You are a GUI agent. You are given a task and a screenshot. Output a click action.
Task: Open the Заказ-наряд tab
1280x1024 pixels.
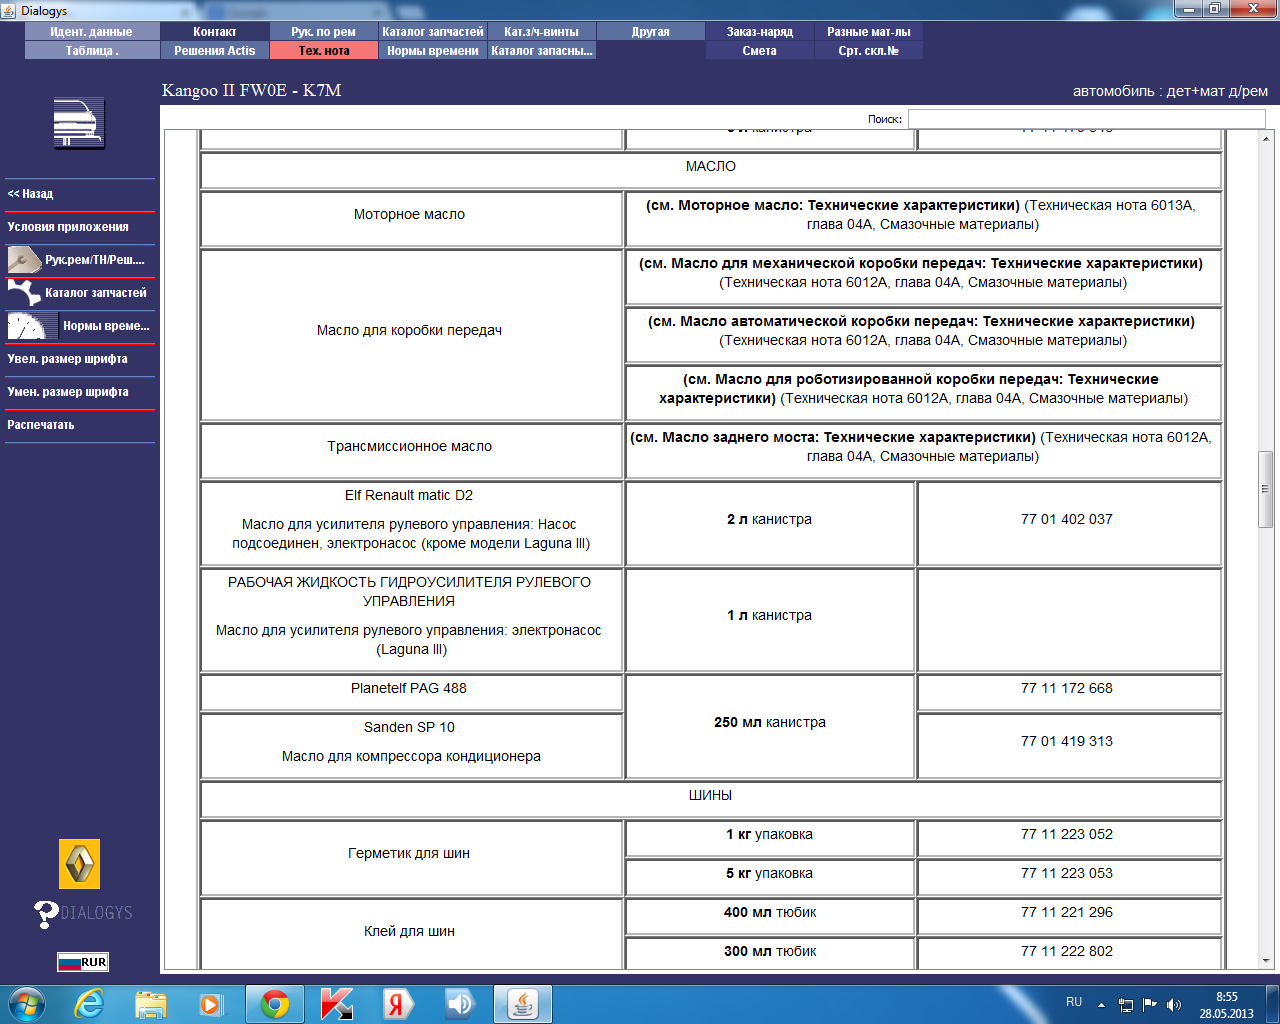(760, 32)
